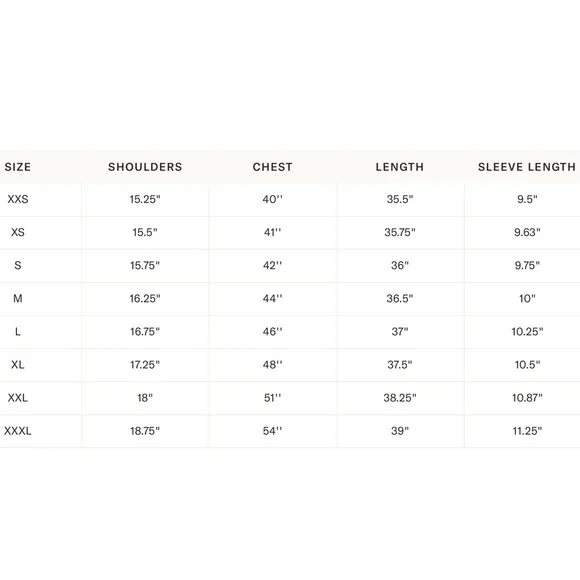Click the 38.25" length cell
This screenshot has height=580, width=580.
click(400, 398)
